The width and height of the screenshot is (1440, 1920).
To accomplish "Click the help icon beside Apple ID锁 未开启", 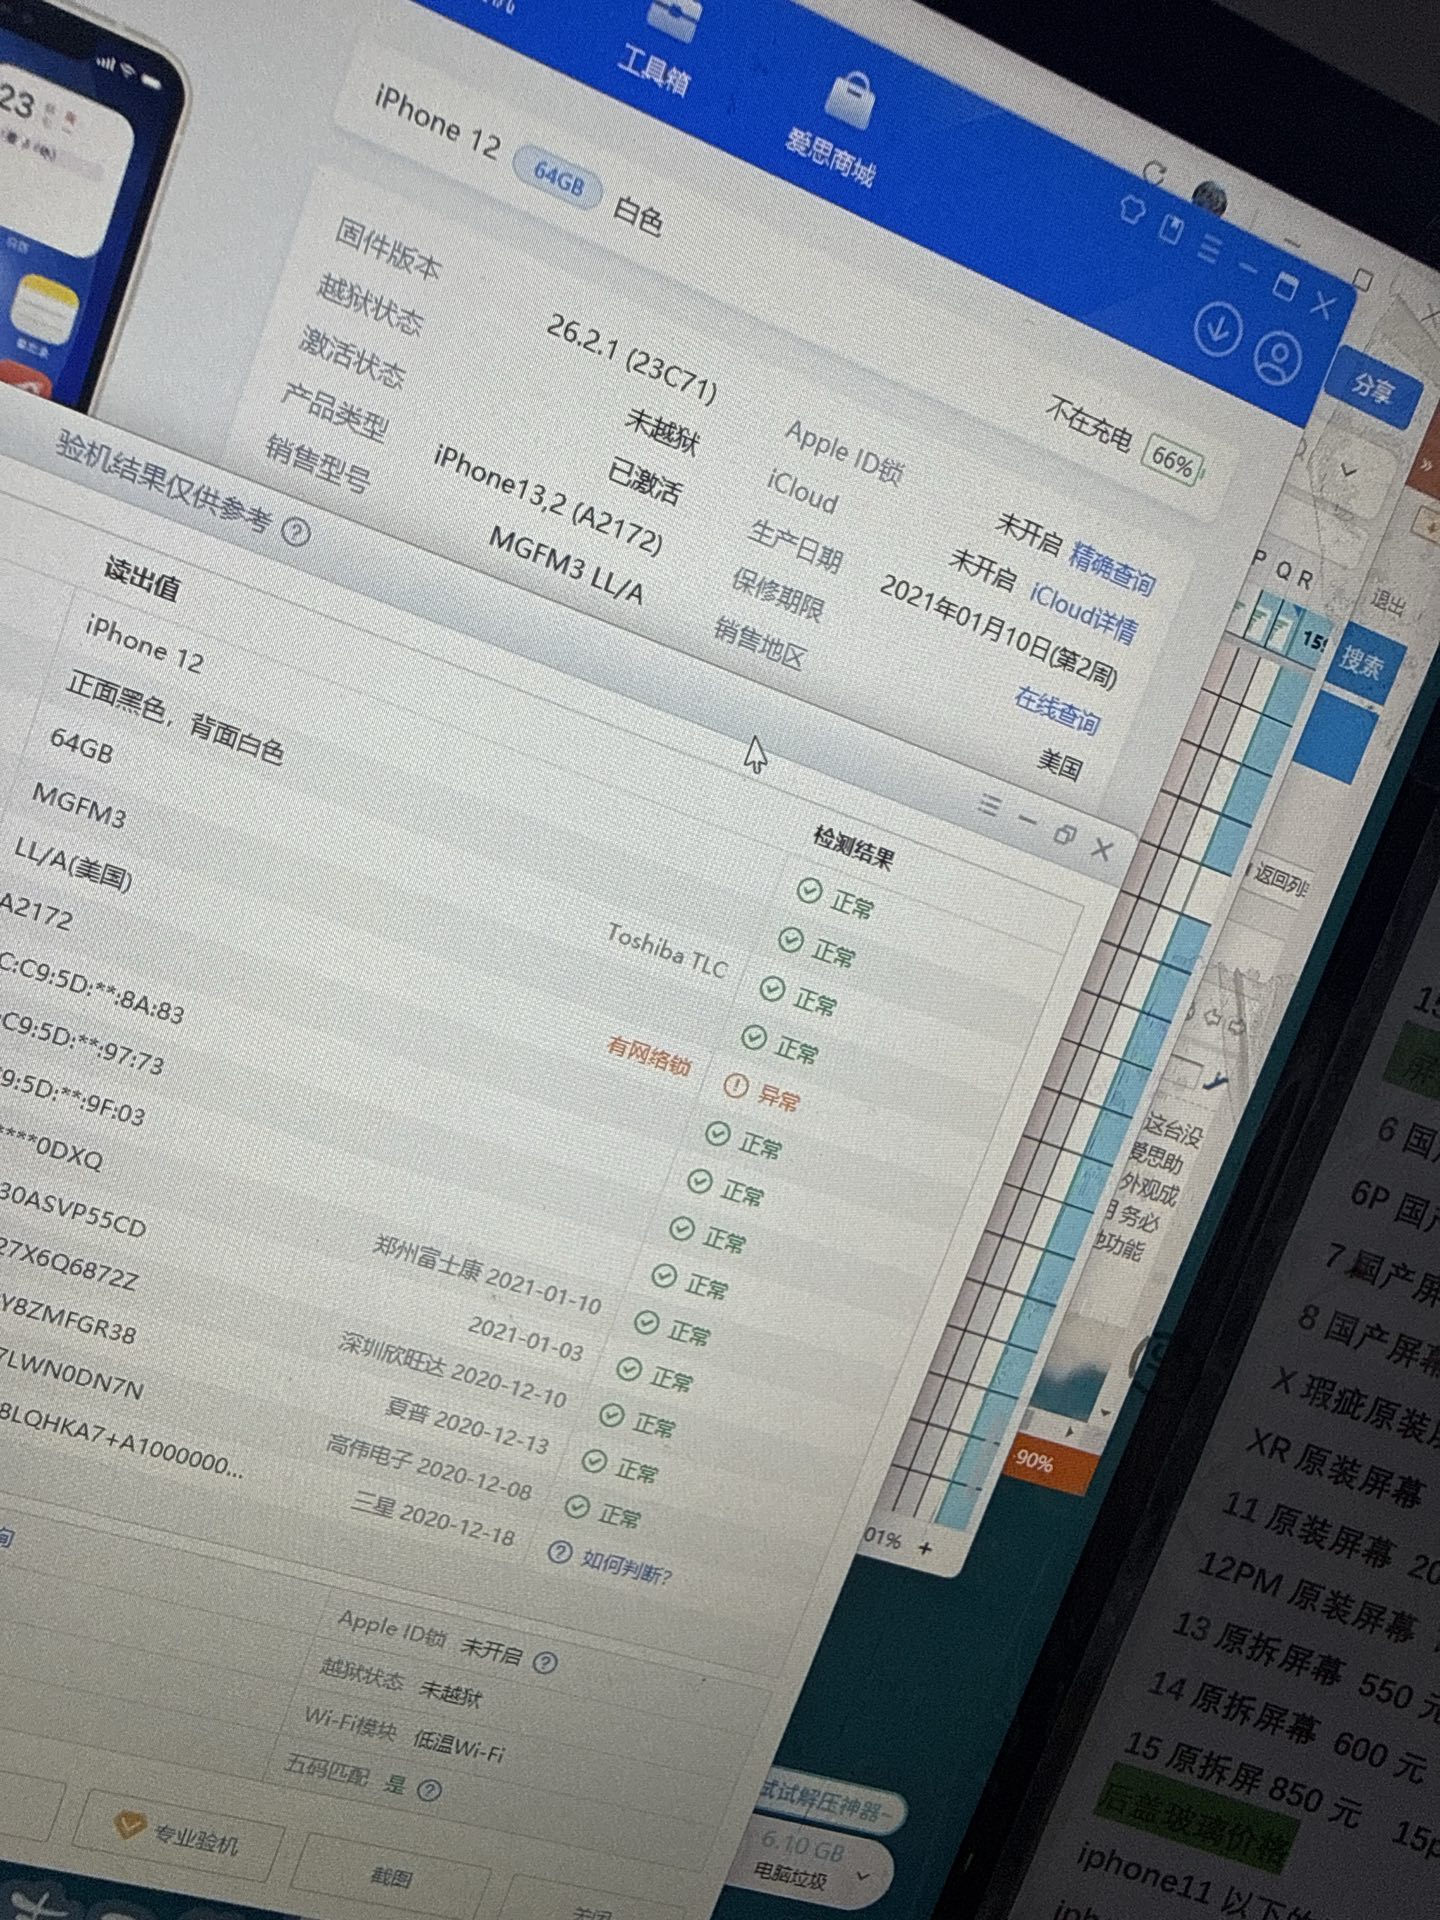I will [x=545, y=1662].
